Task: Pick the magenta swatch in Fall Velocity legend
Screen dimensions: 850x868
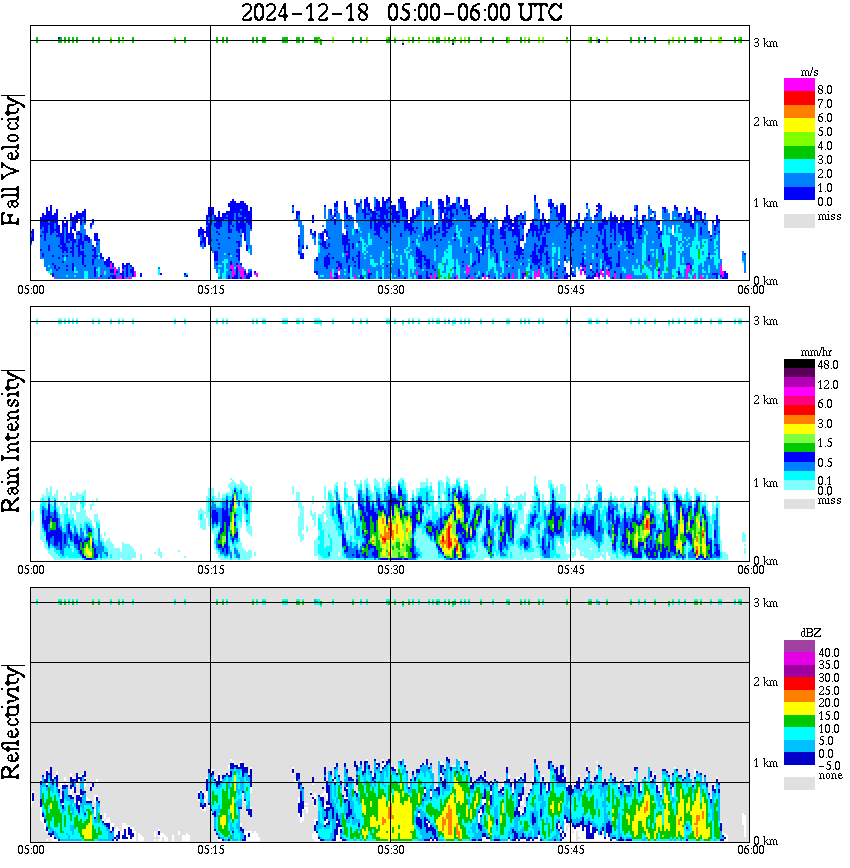Action: click(799, 85)
